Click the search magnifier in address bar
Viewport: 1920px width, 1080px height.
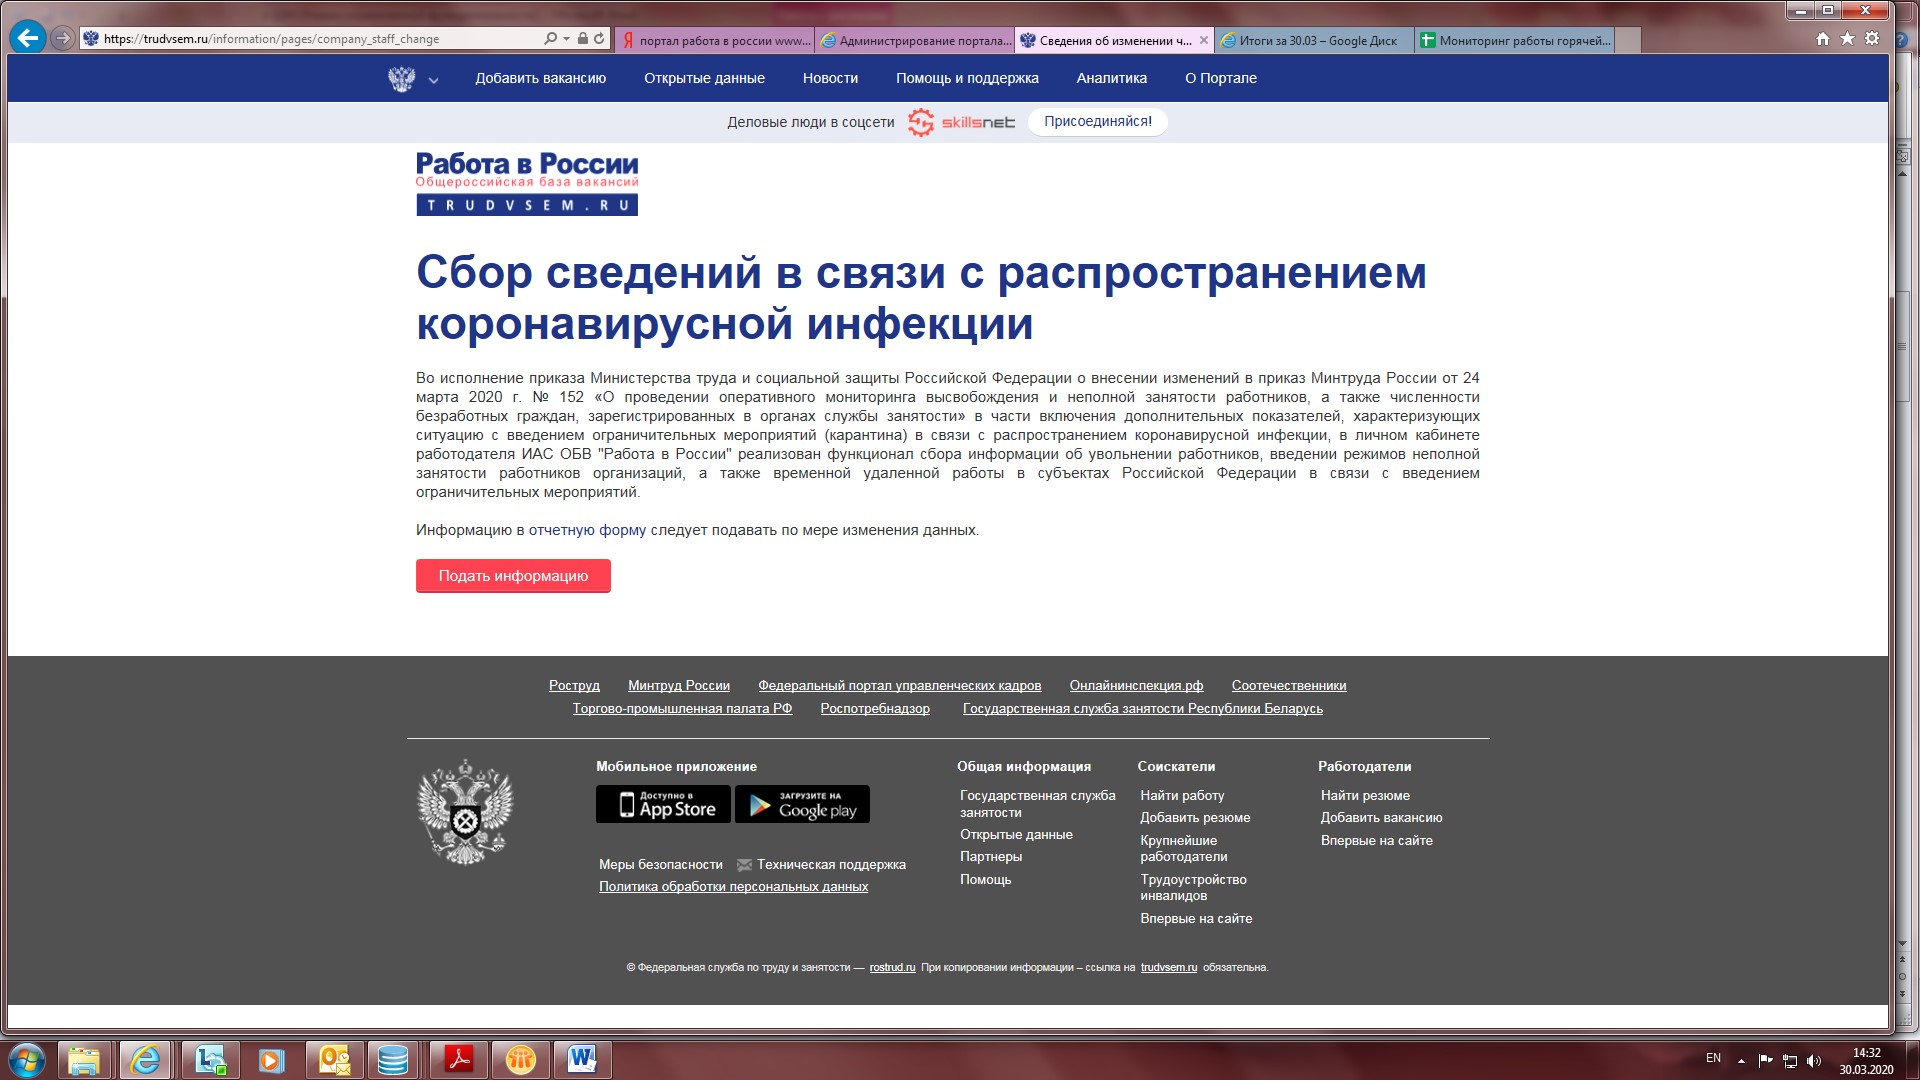[x=550, y=39]
